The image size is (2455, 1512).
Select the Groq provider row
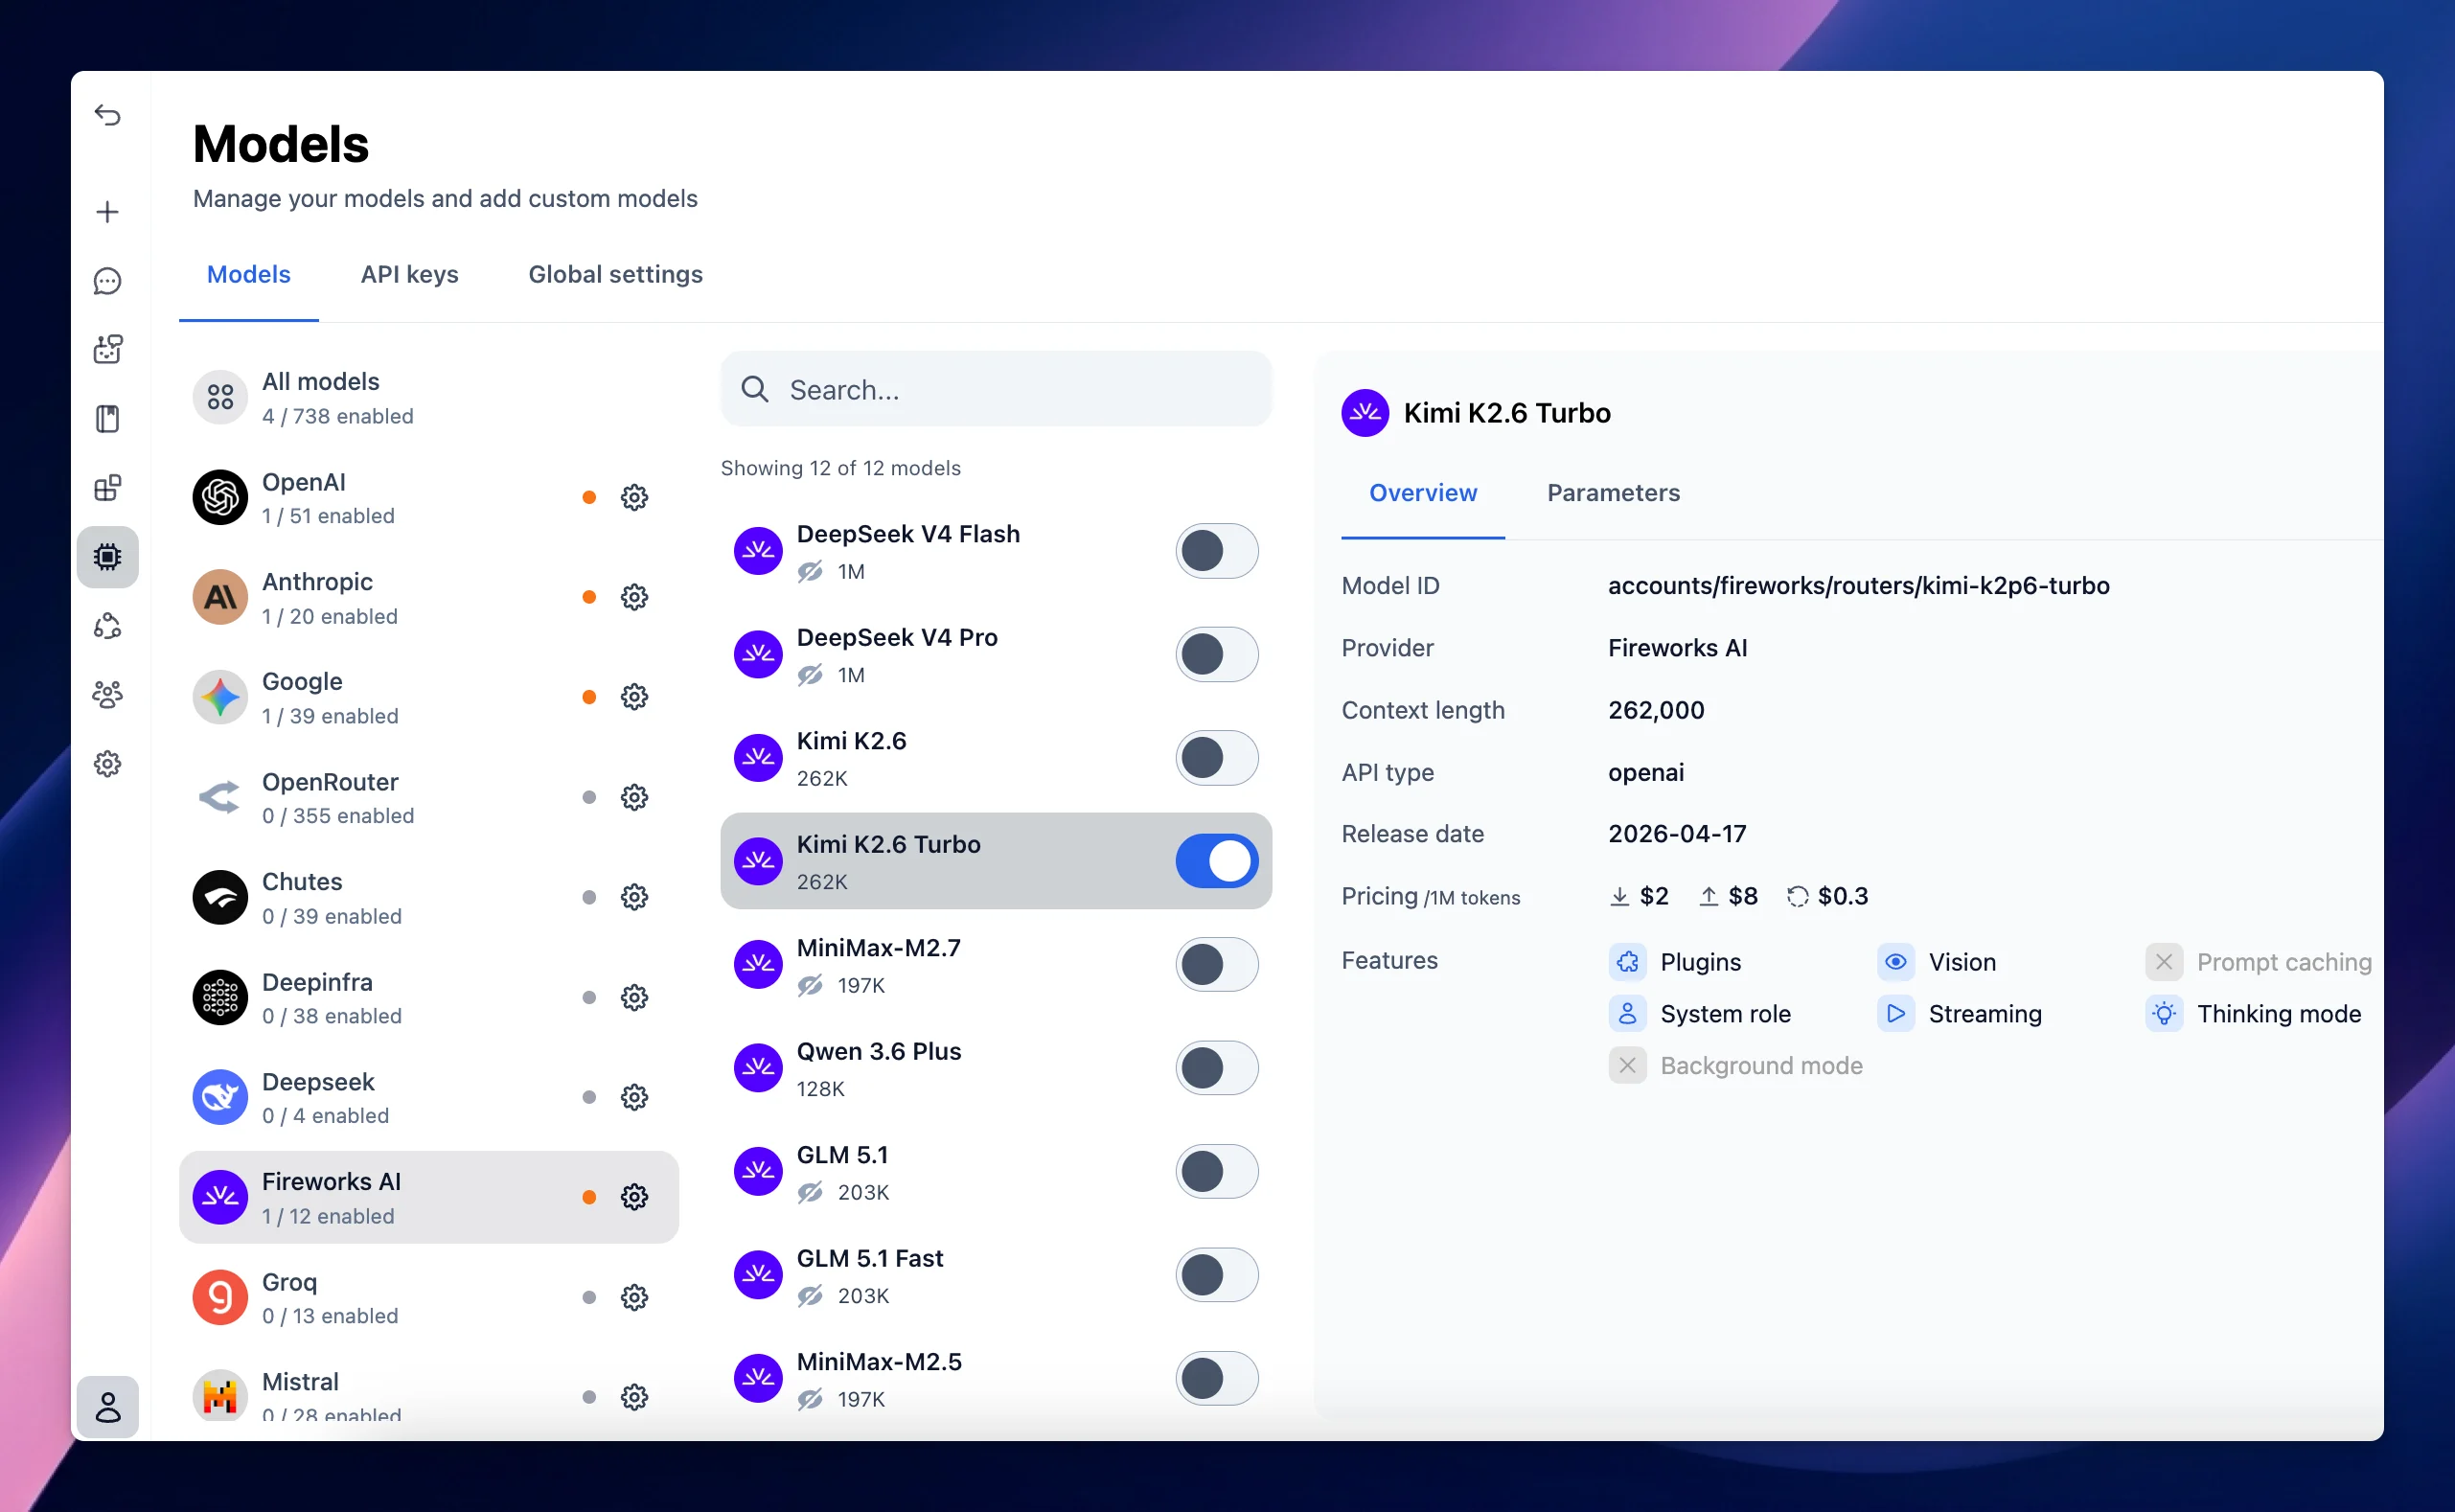(x=428, y=1297)
